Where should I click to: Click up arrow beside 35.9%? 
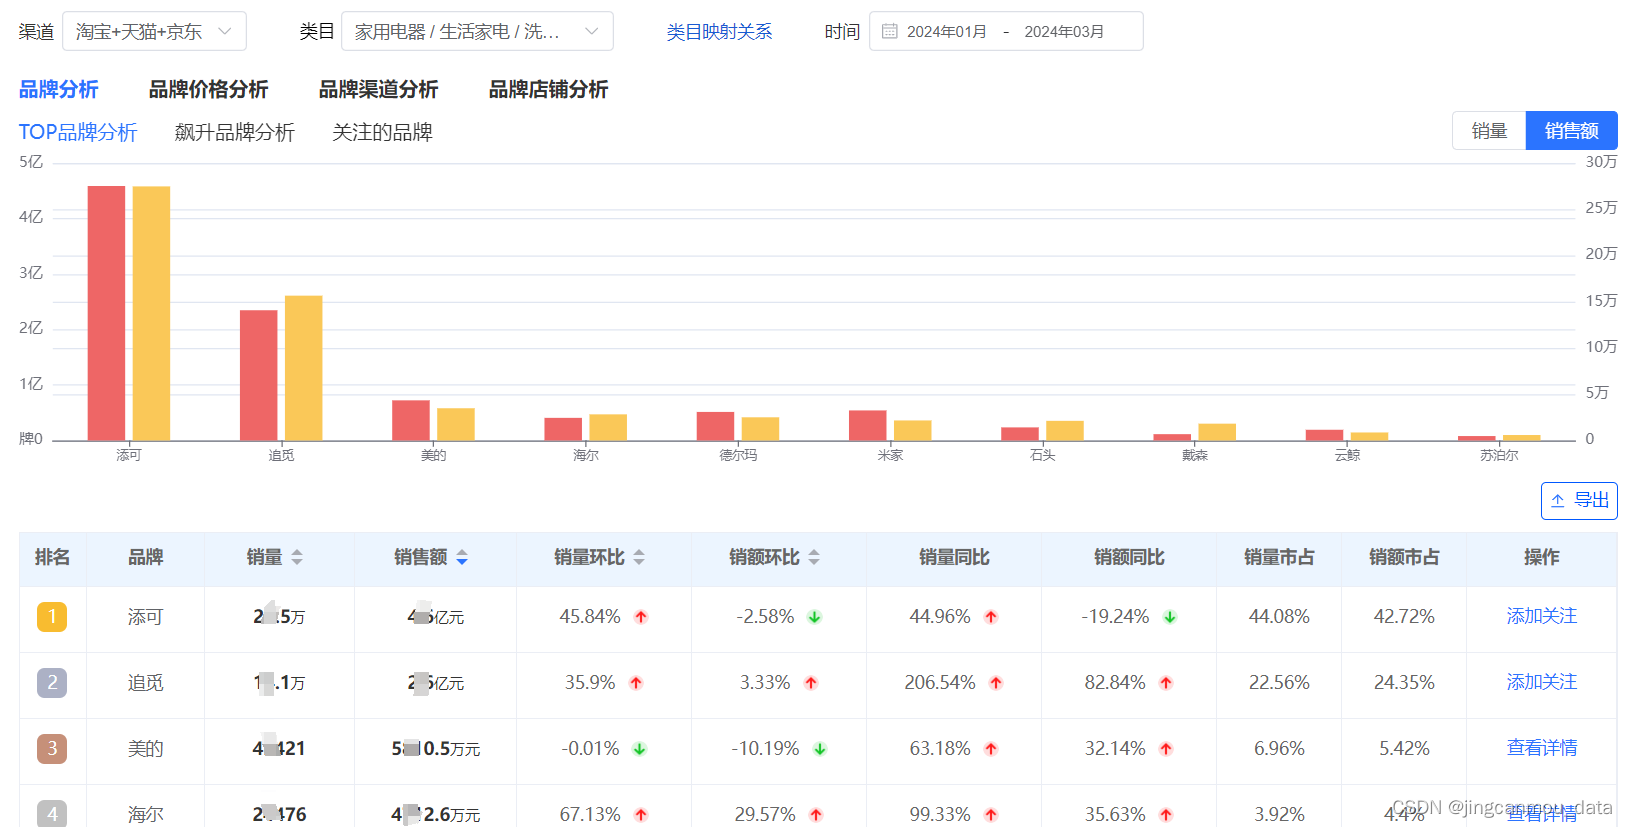(x=636, y=683)
